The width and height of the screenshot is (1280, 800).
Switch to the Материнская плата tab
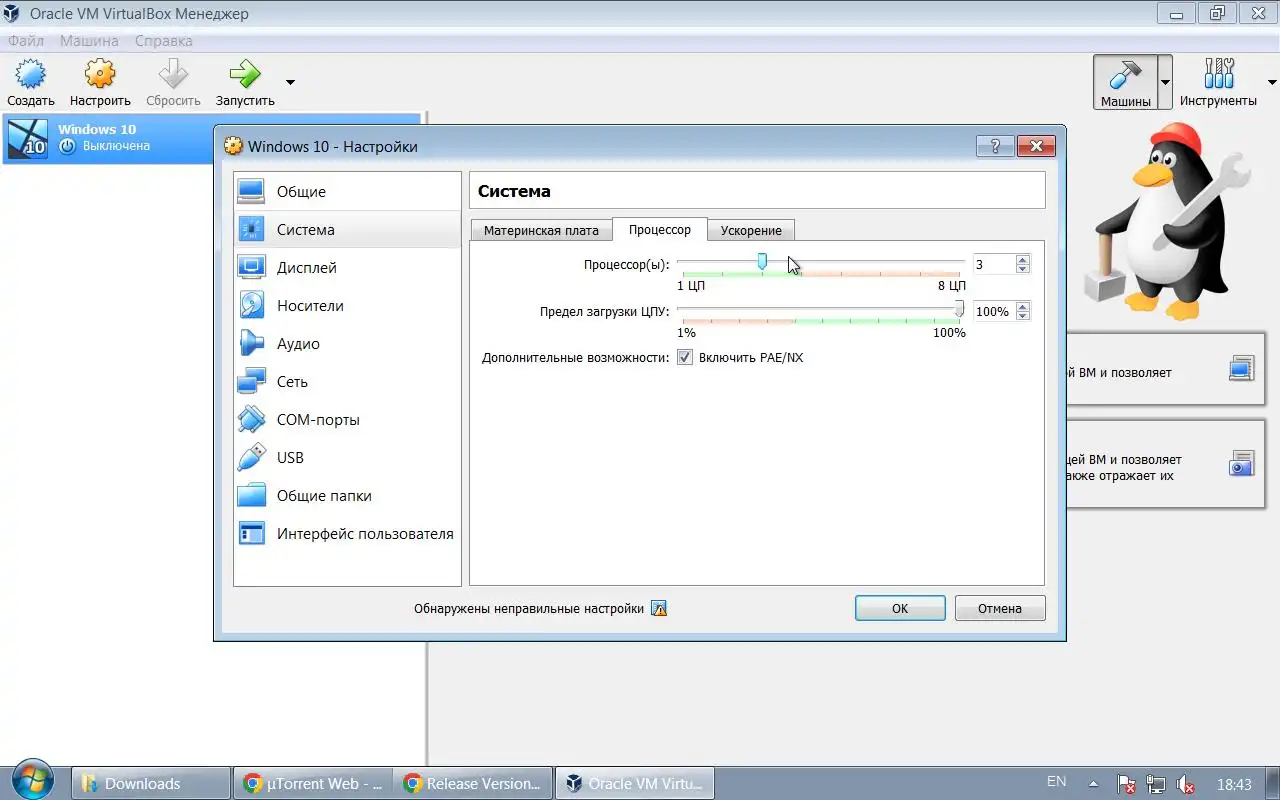541,230
